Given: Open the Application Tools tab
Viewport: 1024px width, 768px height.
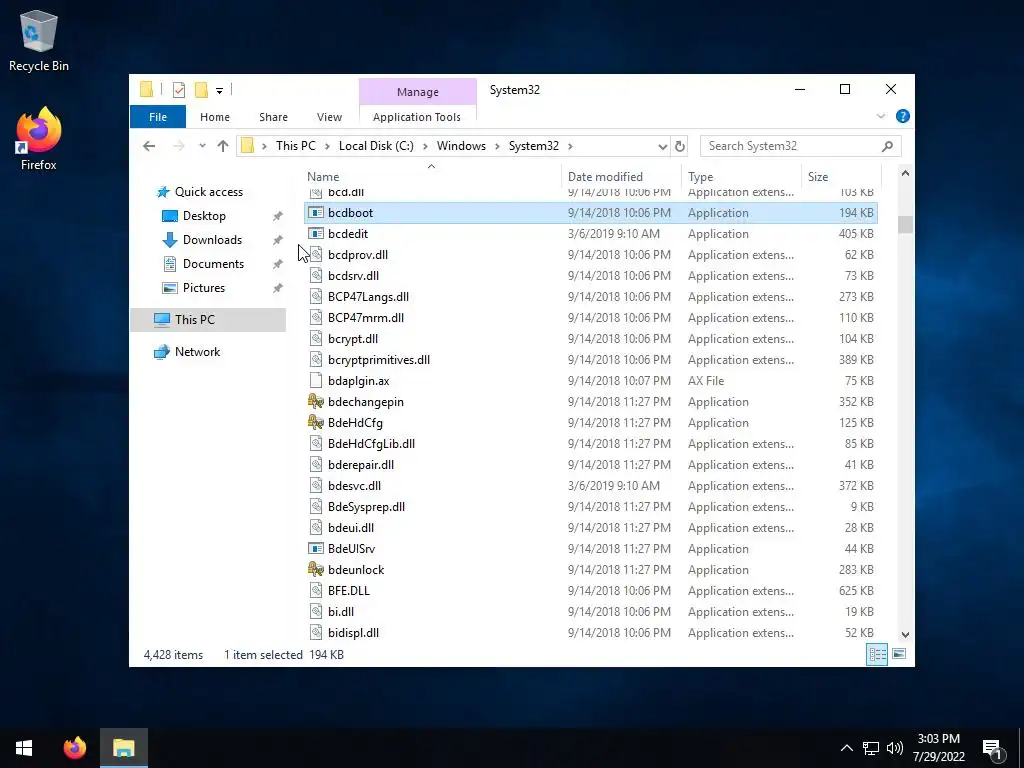Looking at the screenshot, I should pyautogui.click(x=417, y=117).
